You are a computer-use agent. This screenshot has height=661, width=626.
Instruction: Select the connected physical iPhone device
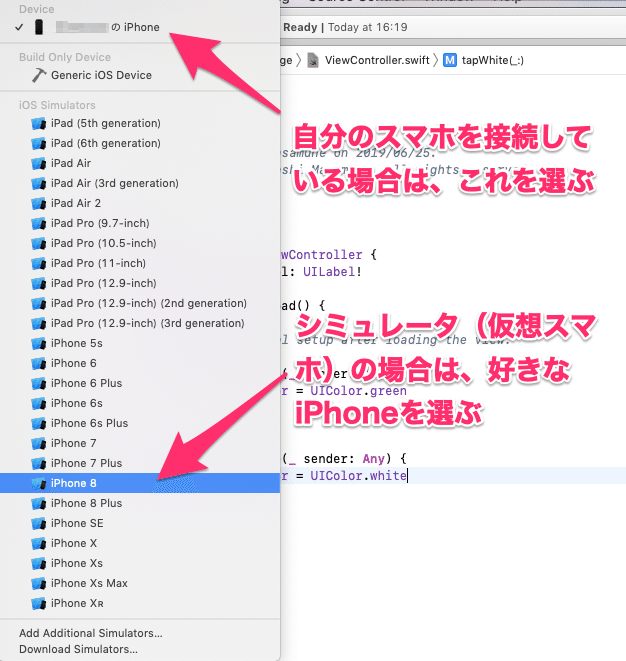140,27
